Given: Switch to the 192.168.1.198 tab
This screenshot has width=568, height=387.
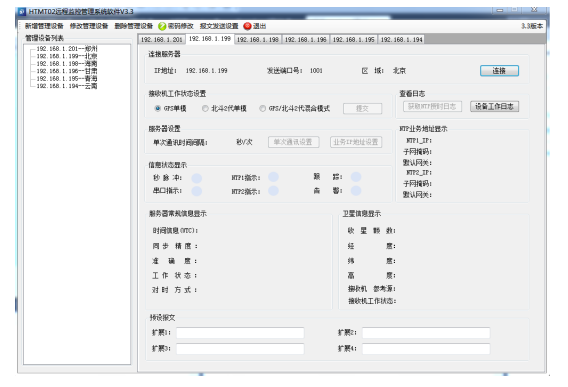Looking at the screenshot, I should point(258,39).
